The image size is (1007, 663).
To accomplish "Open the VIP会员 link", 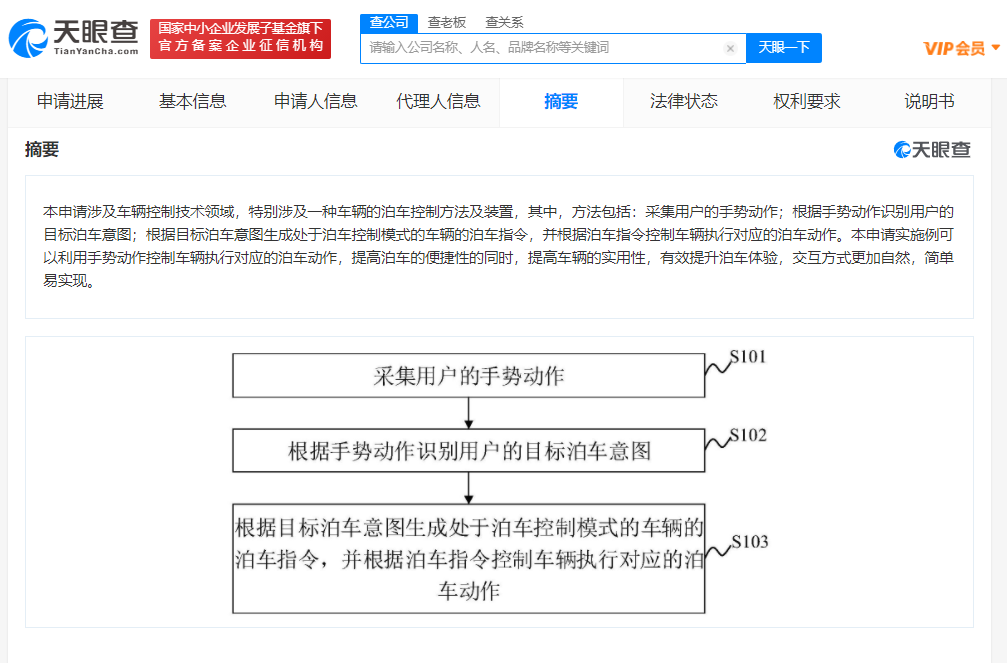I will coord(954,48).
